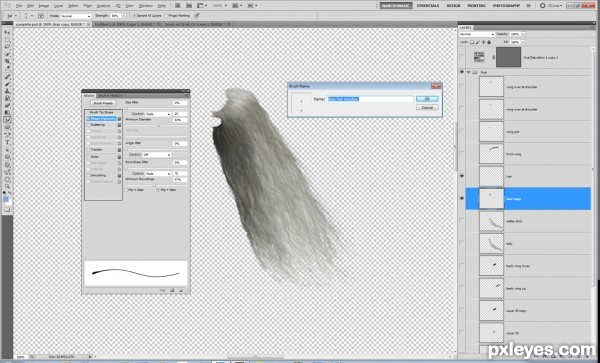Open the Filter menu
This screenshot has width=600, height=363.
(87, 6)
